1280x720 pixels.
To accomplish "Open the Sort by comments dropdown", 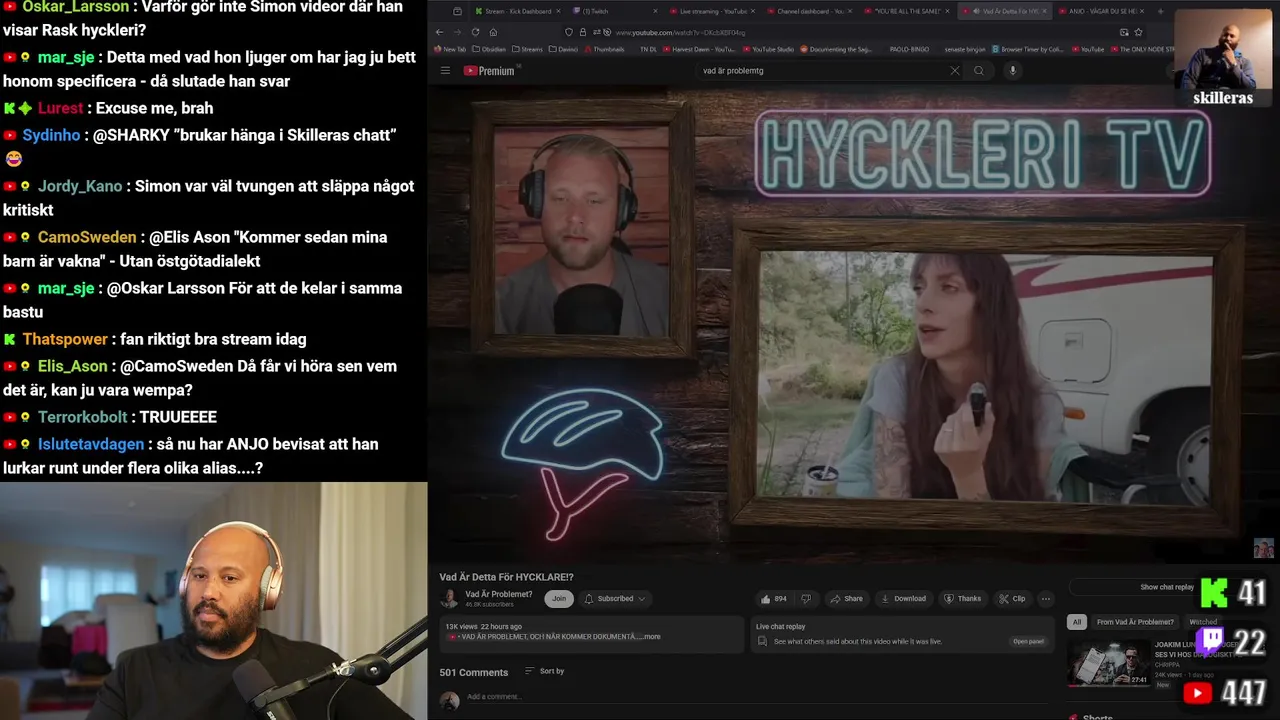I will pyautogui.click(x=545, y=671).
